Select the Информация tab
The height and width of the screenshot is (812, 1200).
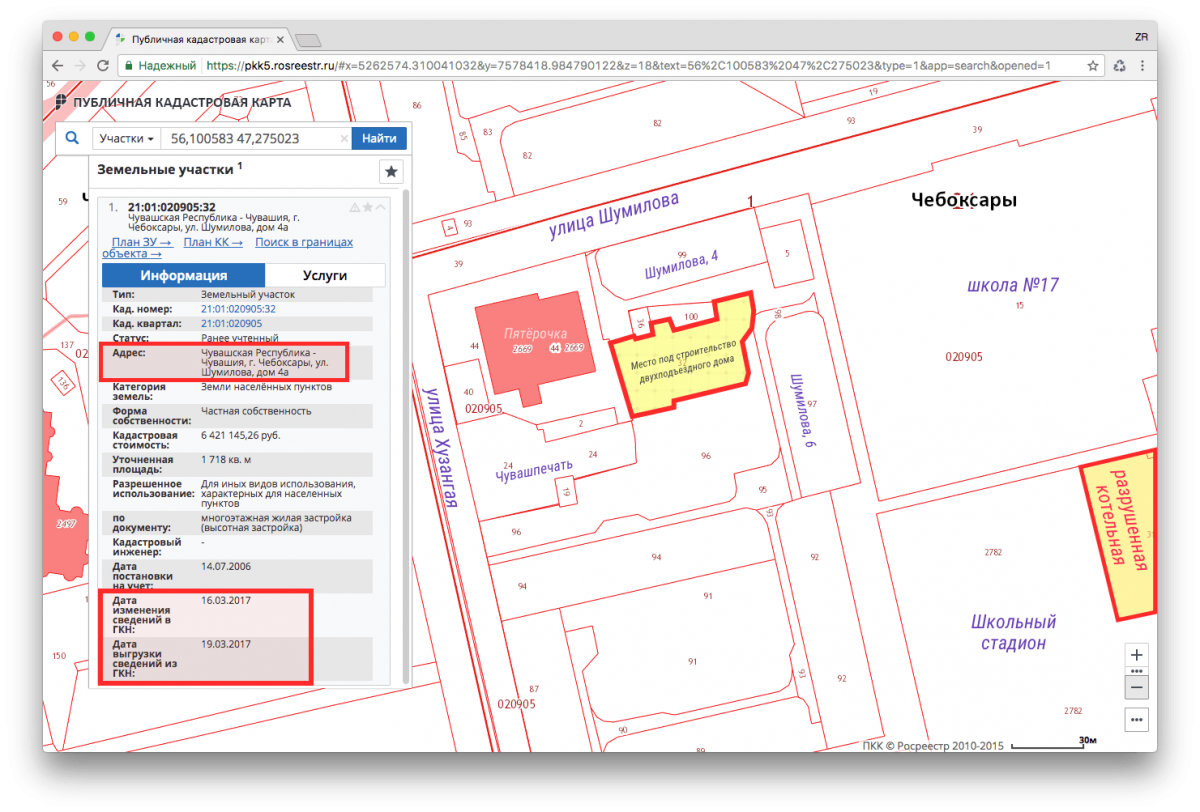[183, 275]
